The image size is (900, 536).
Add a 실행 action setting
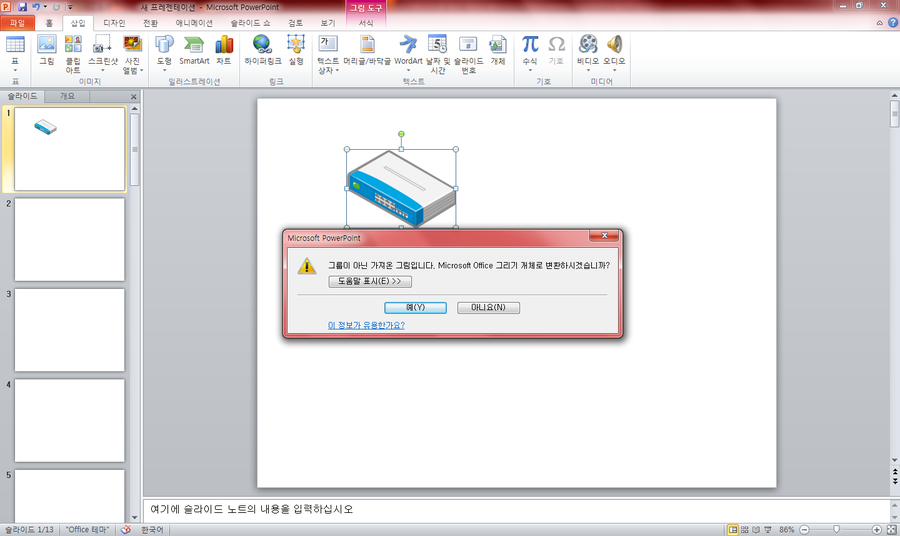(x=296, y=45)
